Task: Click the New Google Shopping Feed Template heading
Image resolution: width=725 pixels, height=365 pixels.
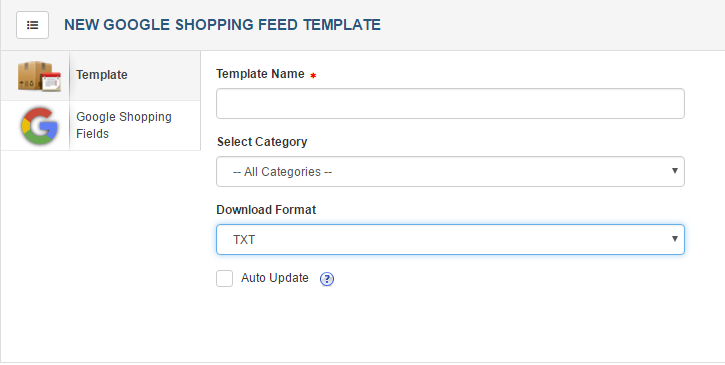Action: click(222, 25)
